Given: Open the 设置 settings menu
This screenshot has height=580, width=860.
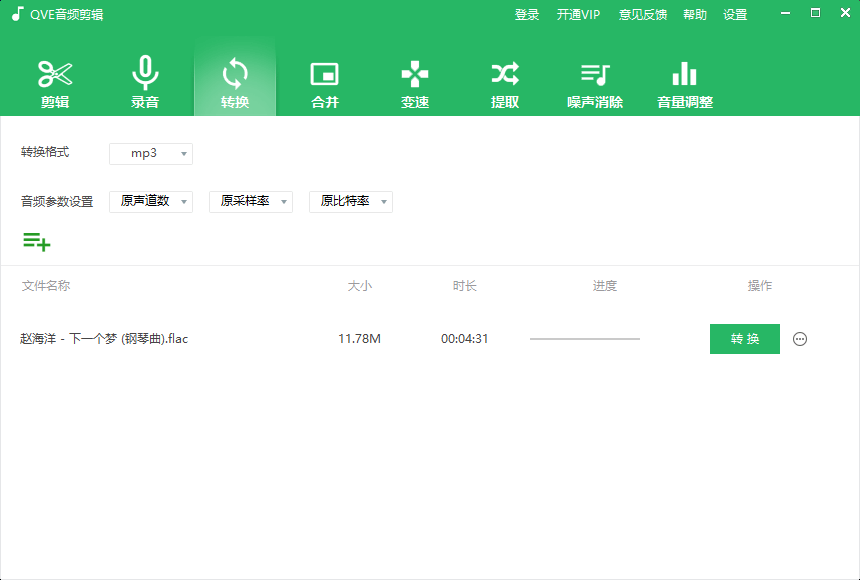Looking at the screenshot, I should [735, 14].
